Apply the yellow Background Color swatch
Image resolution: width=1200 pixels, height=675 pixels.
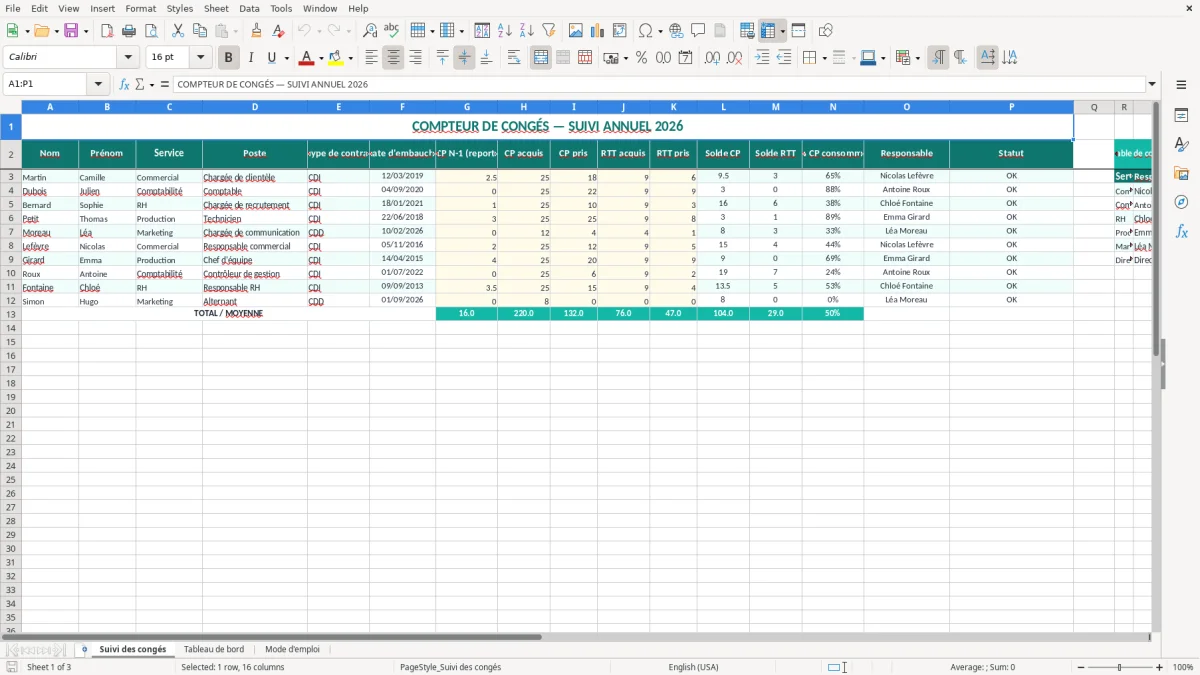click(x=336, y=58)
